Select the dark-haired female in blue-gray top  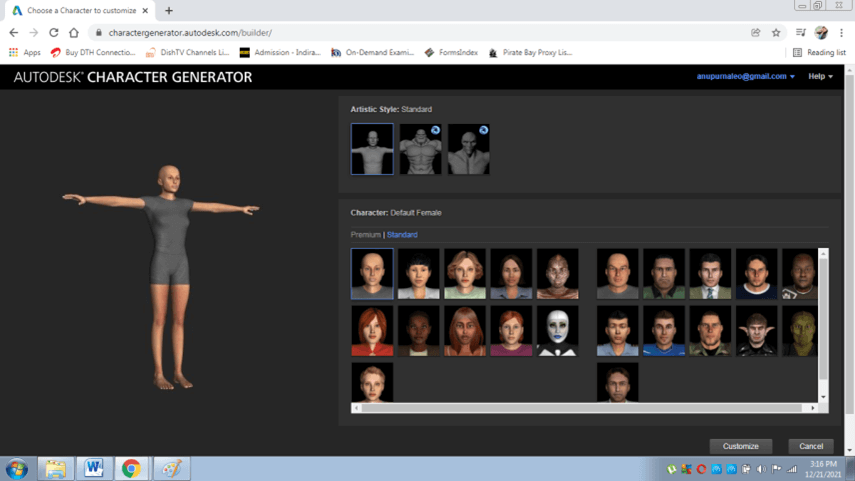click(x=511, y=274)
